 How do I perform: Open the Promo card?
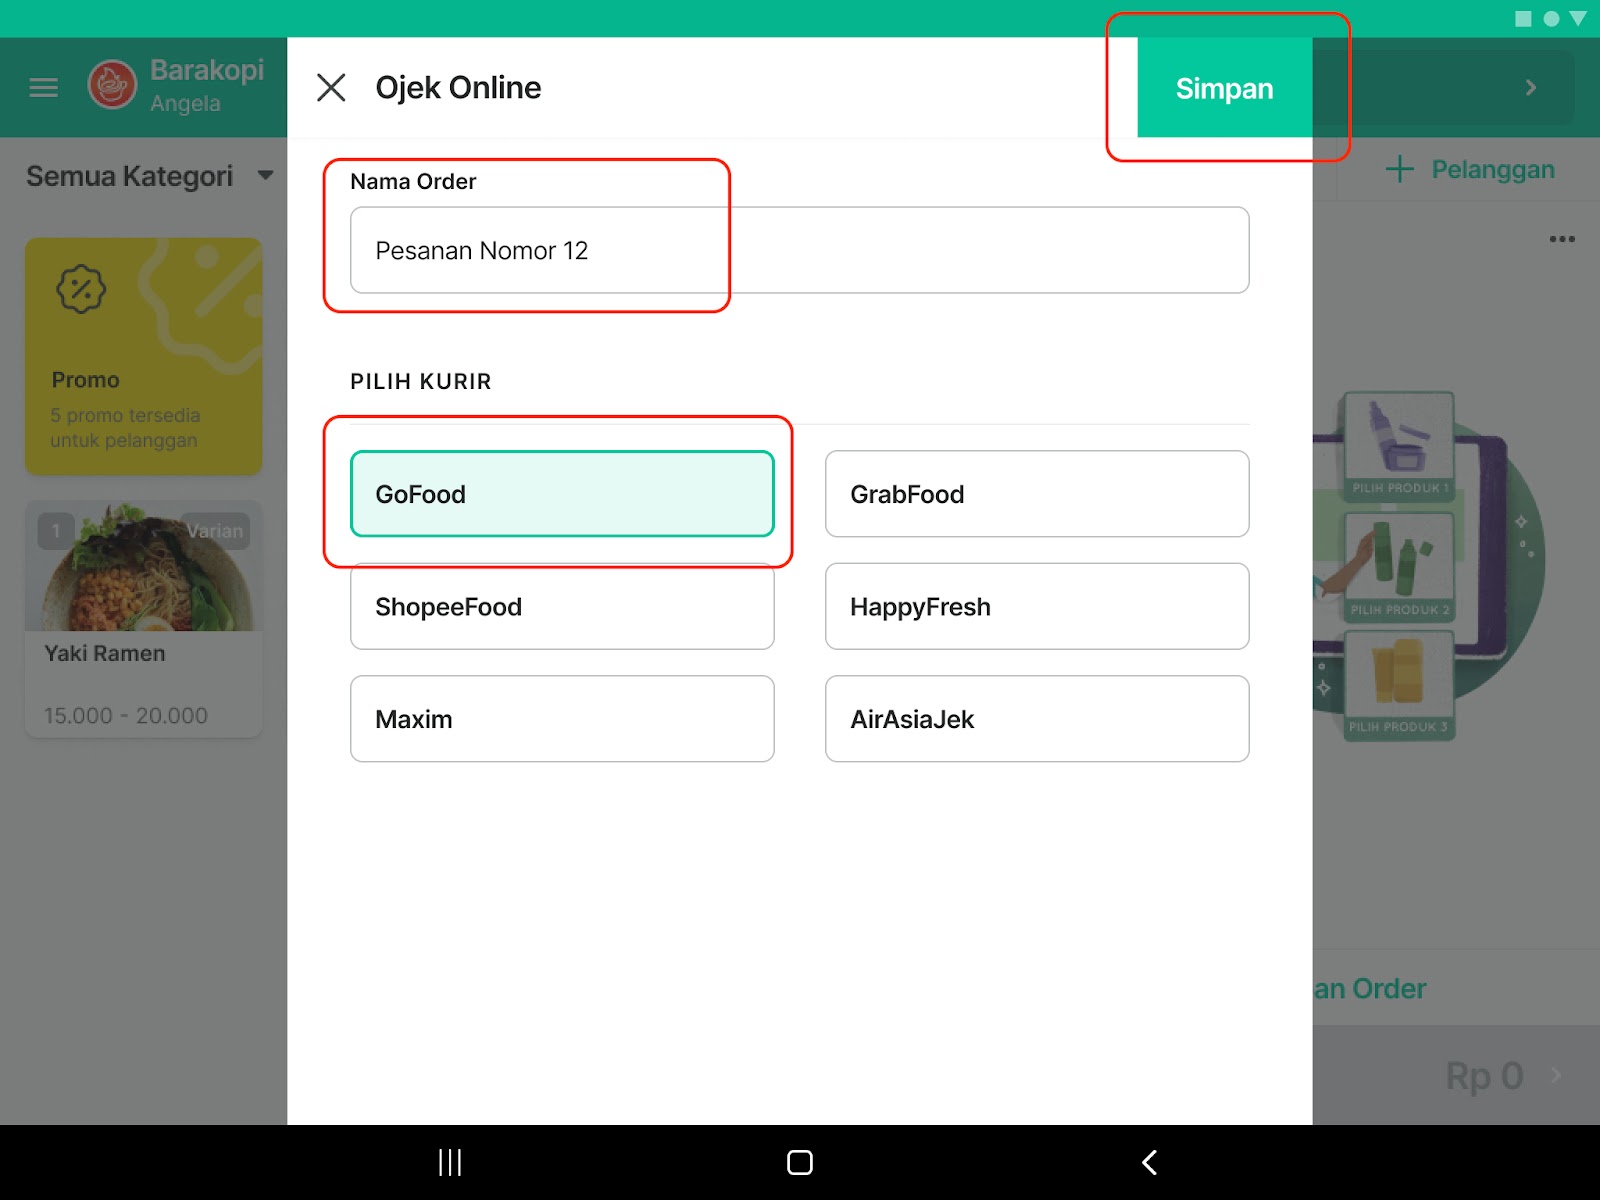[x=144, y=356]
